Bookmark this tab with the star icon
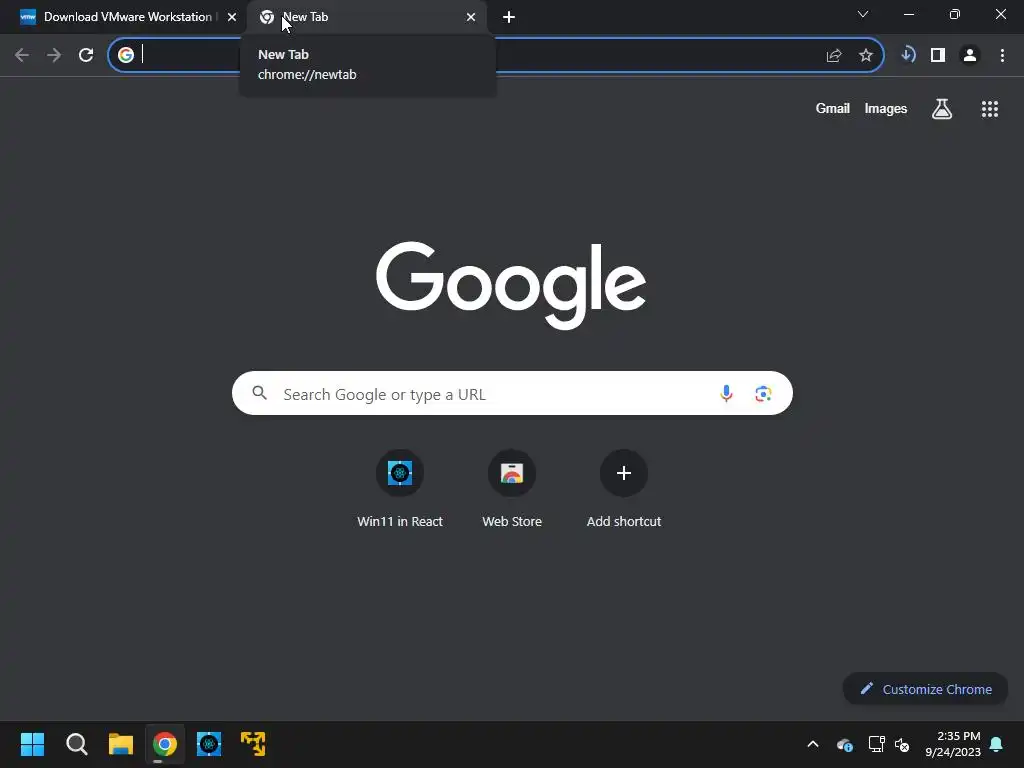 point(866,56)
